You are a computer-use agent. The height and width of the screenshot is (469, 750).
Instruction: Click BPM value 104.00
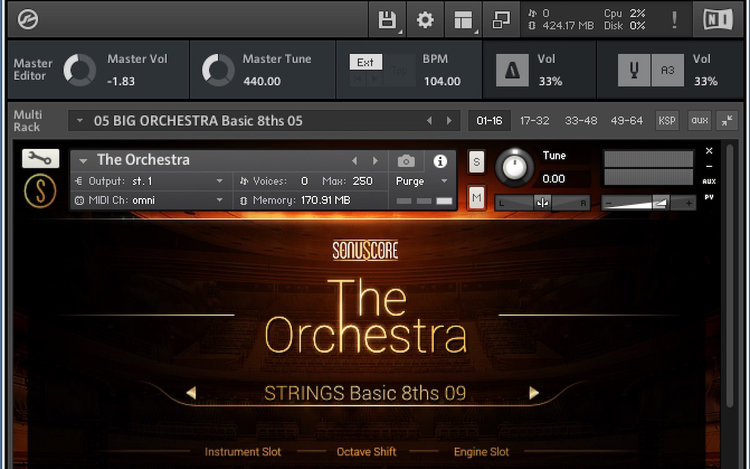point(442,81)
